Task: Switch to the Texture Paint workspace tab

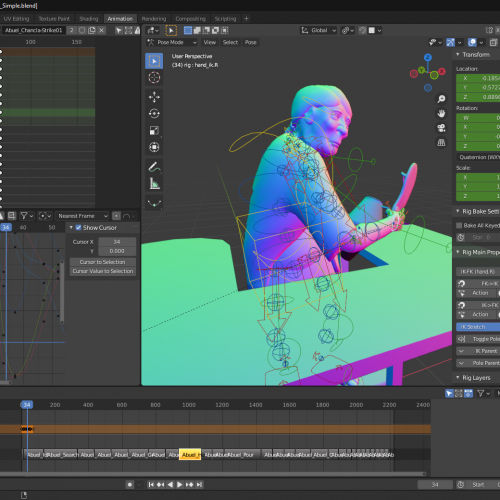Action: tap(54, 19)
